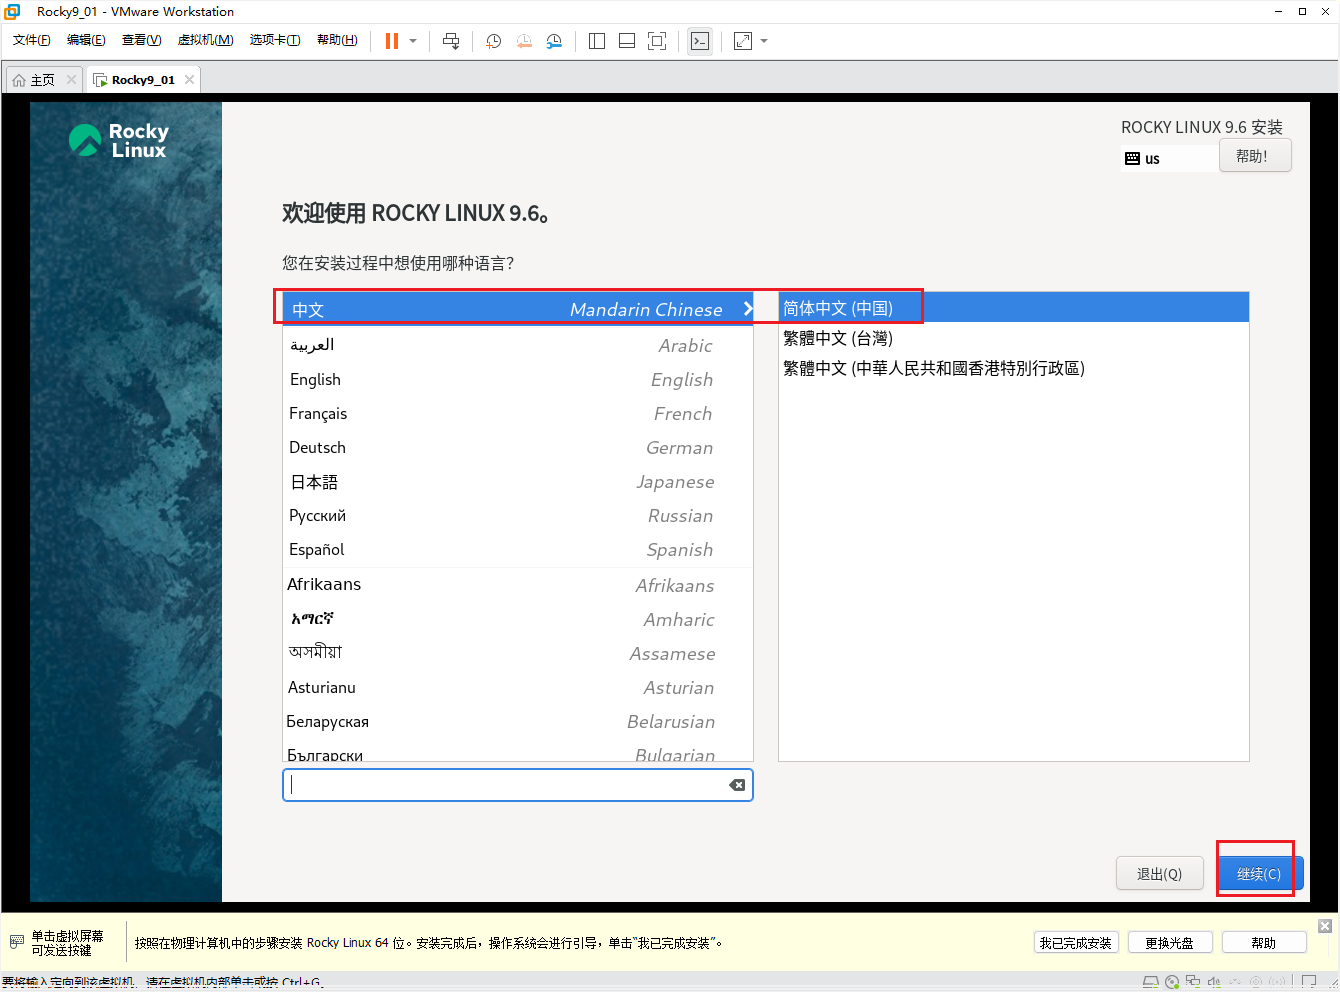Click the console view toolbar icon
This screenshot has height=992, width=1340.
coord(700,41)
